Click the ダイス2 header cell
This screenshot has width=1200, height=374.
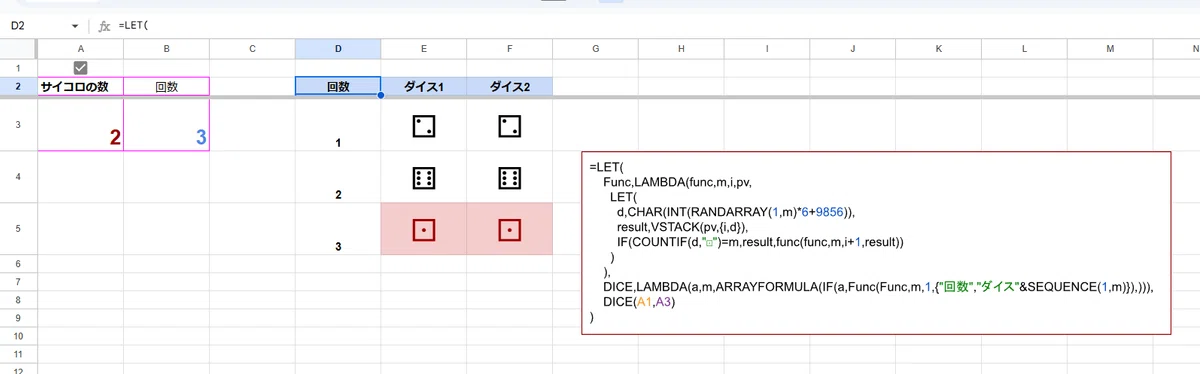(x=510, y=87)
